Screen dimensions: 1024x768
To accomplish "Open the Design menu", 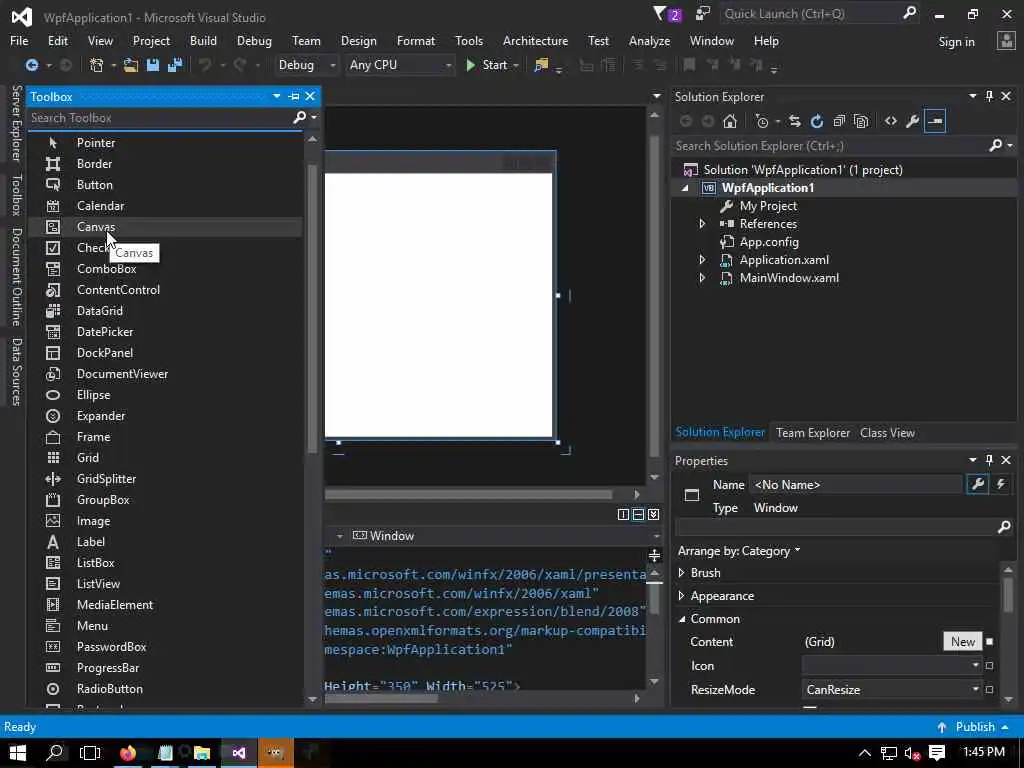I will point(359,40).
